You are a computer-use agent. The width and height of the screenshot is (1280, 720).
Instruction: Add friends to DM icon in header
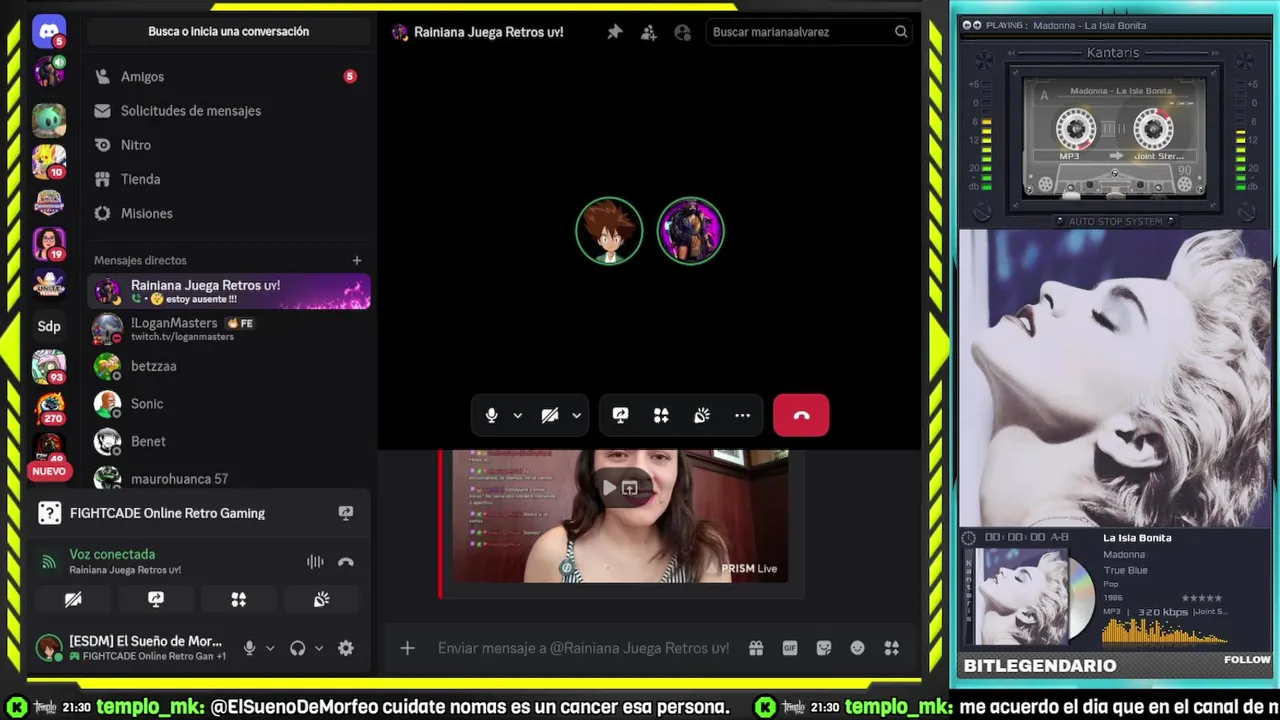point(649,32)
